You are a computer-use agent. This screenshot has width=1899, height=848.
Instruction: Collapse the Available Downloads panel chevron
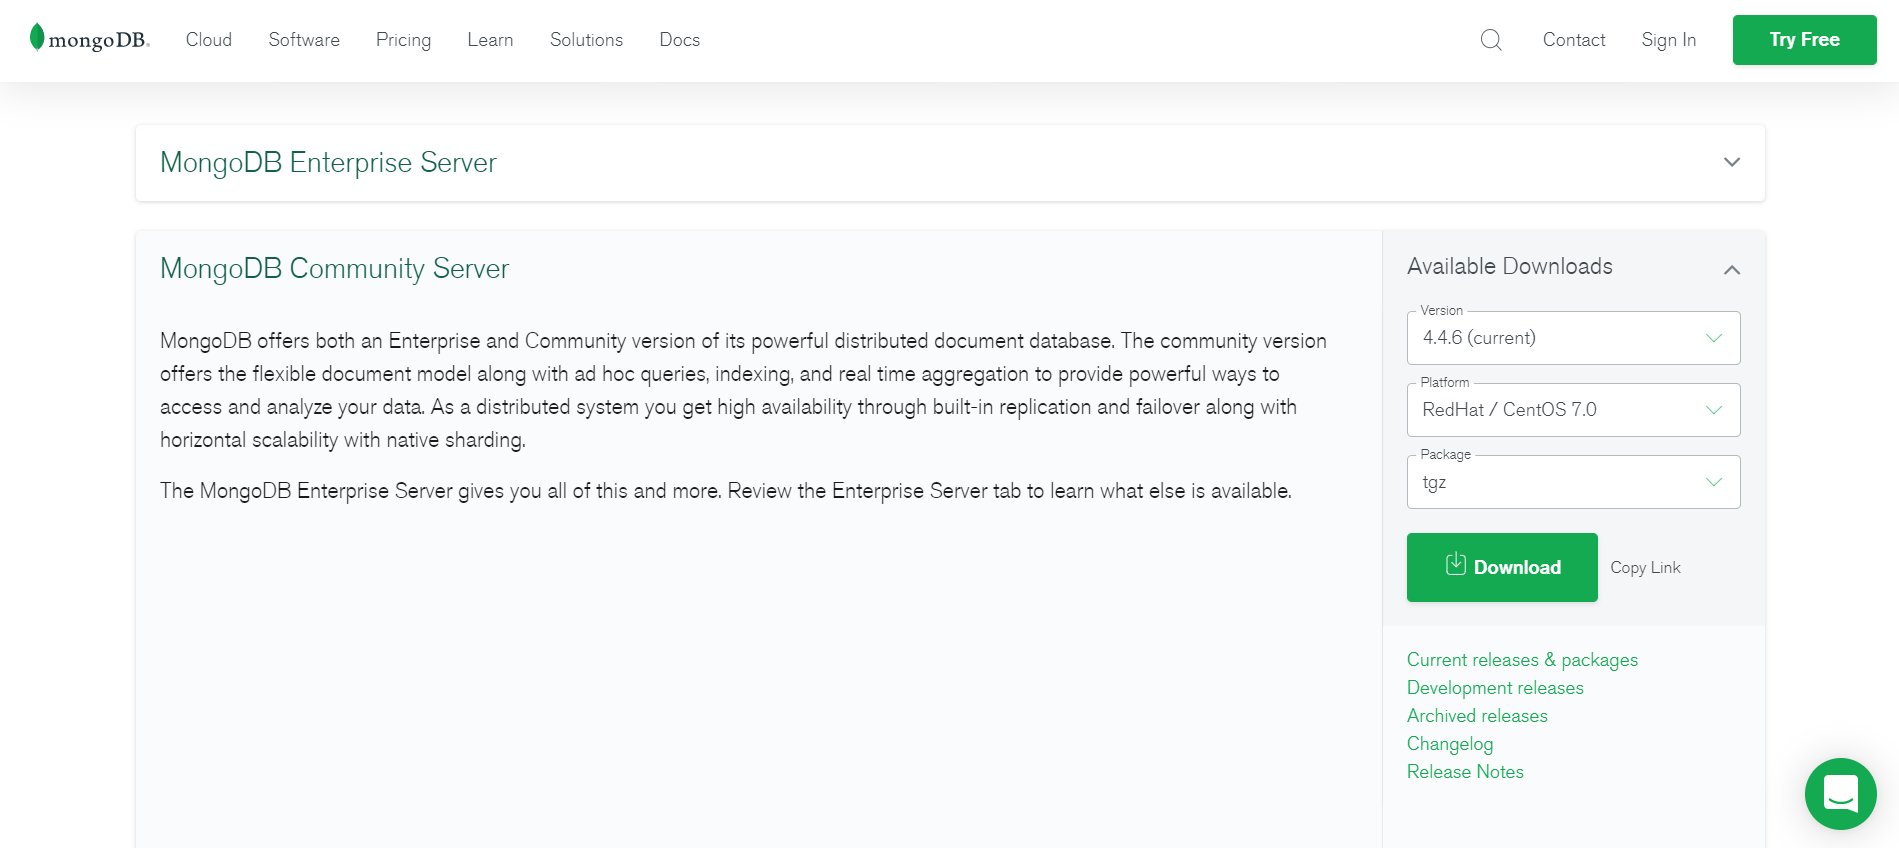pyautogui.click(x=1732, y=270)
